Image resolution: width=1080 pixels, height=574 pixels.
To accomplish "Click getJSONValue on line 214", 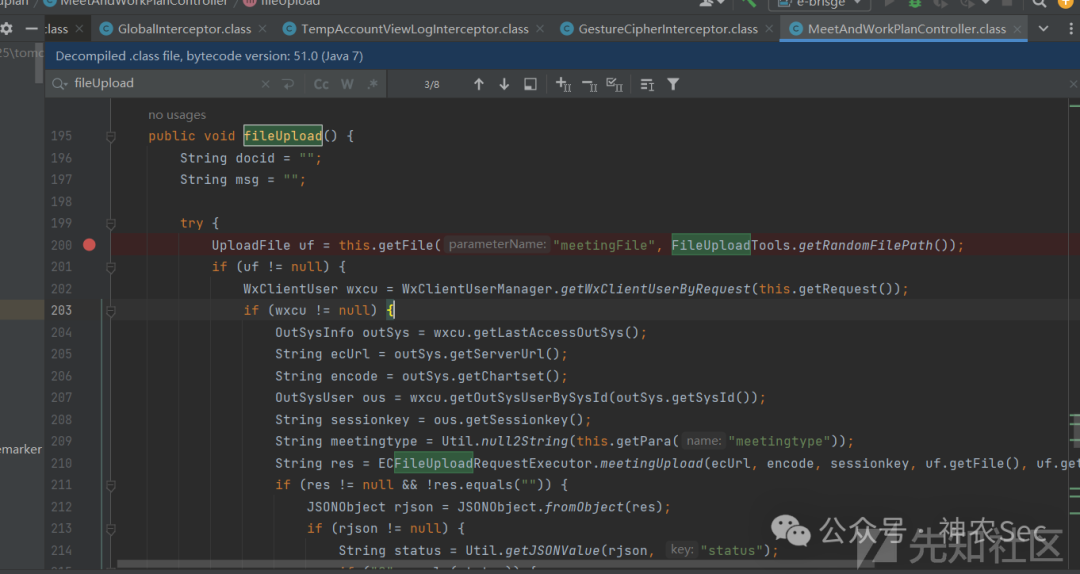I will [x=552, y=551].
